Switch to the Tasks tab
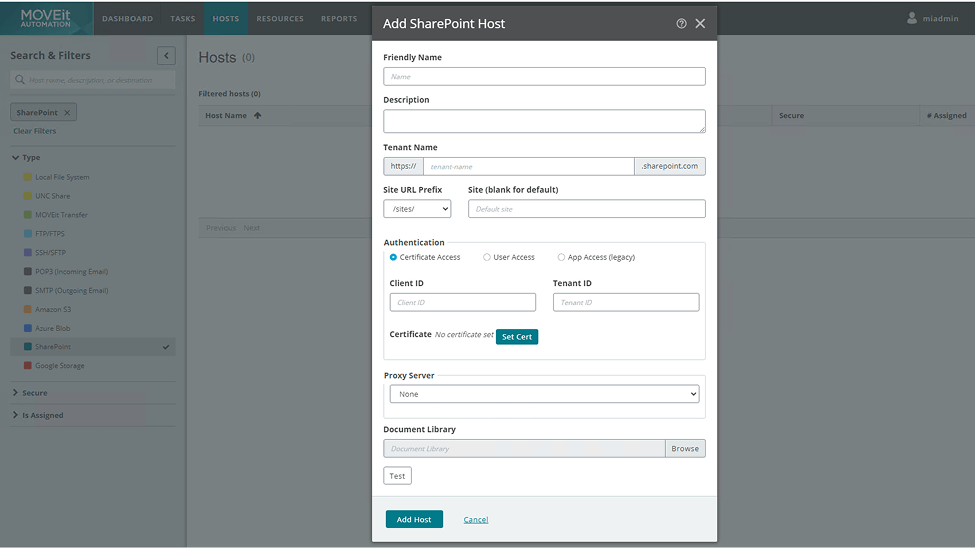 pos(183,19)
